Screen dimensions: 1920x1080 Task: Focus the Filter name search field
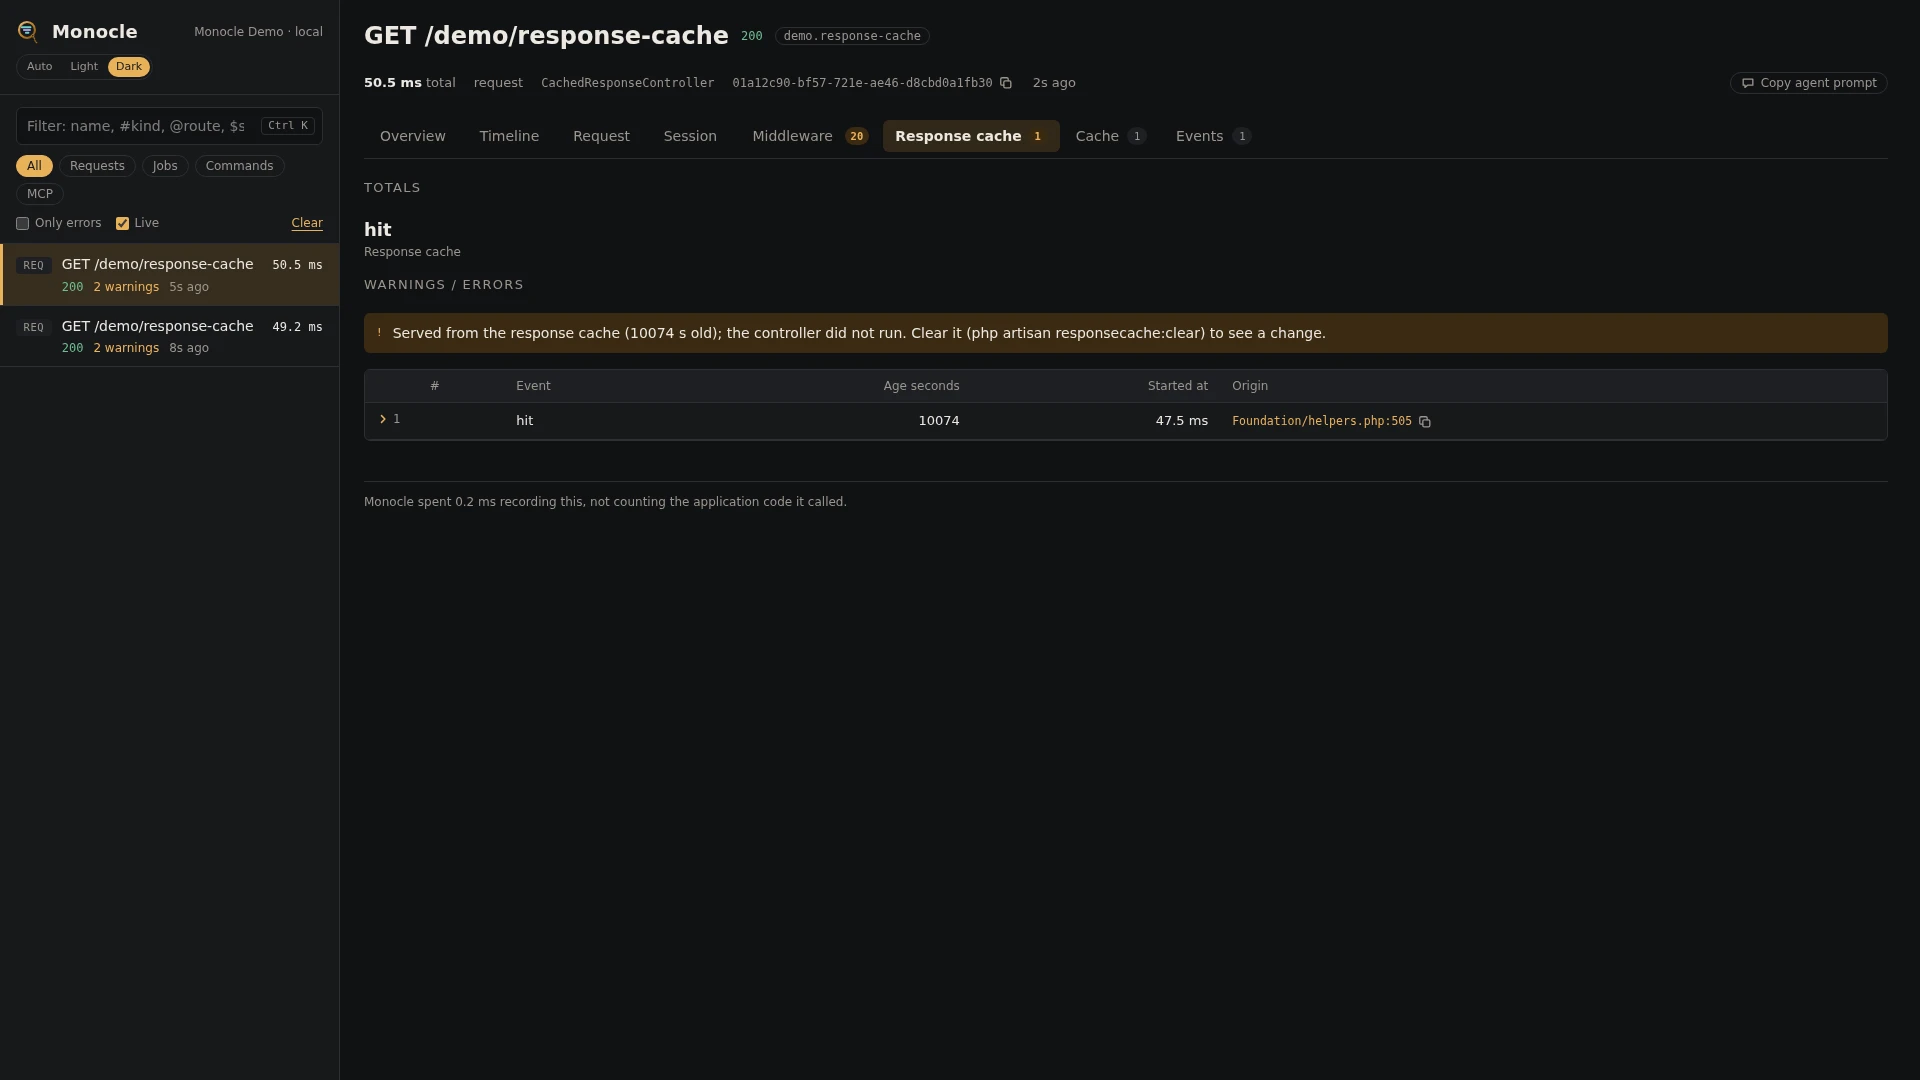(169, 126)
